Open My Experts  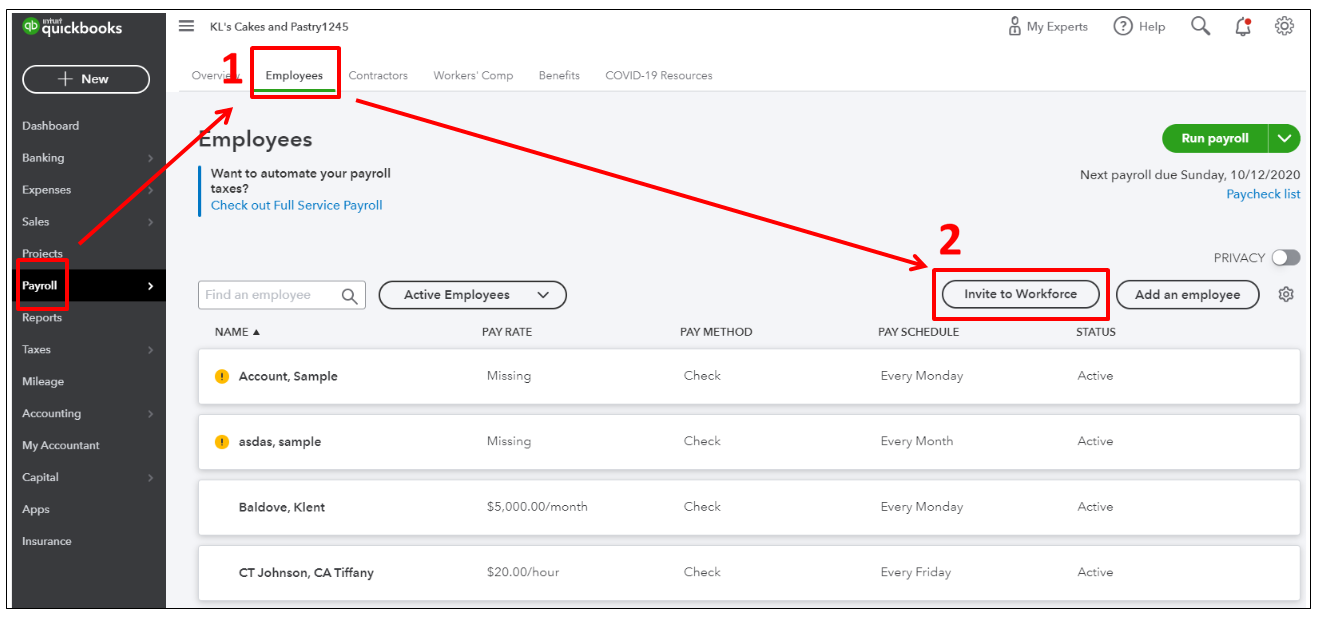[1048, 27]
